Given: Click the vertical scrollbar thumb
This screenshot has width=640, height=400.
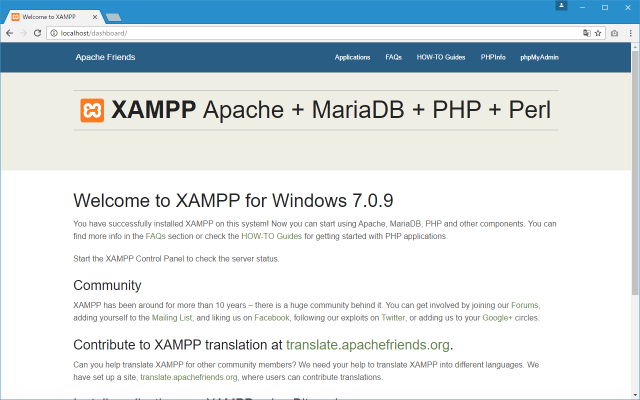Looking at the screenshot, I should (635, 172).
